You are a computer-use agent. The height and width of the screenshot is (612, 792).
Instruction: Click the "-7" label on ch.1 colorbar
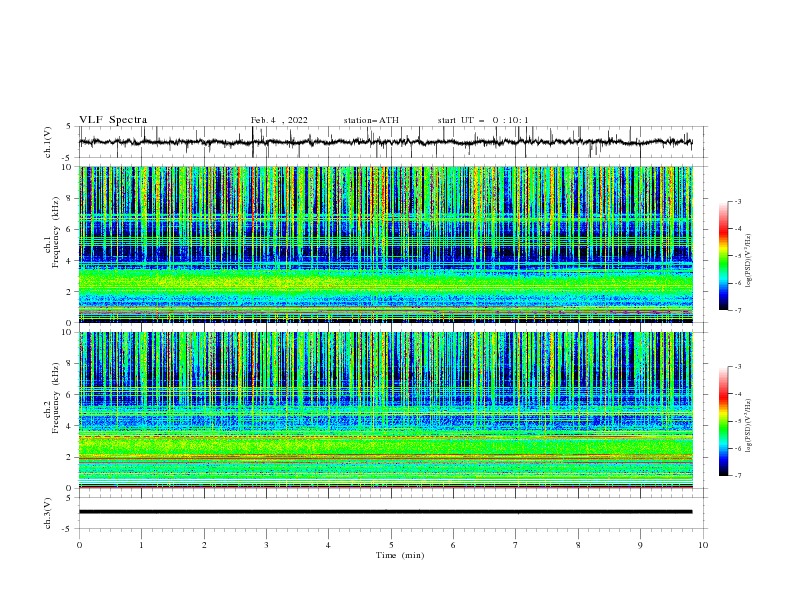[738, 310]
